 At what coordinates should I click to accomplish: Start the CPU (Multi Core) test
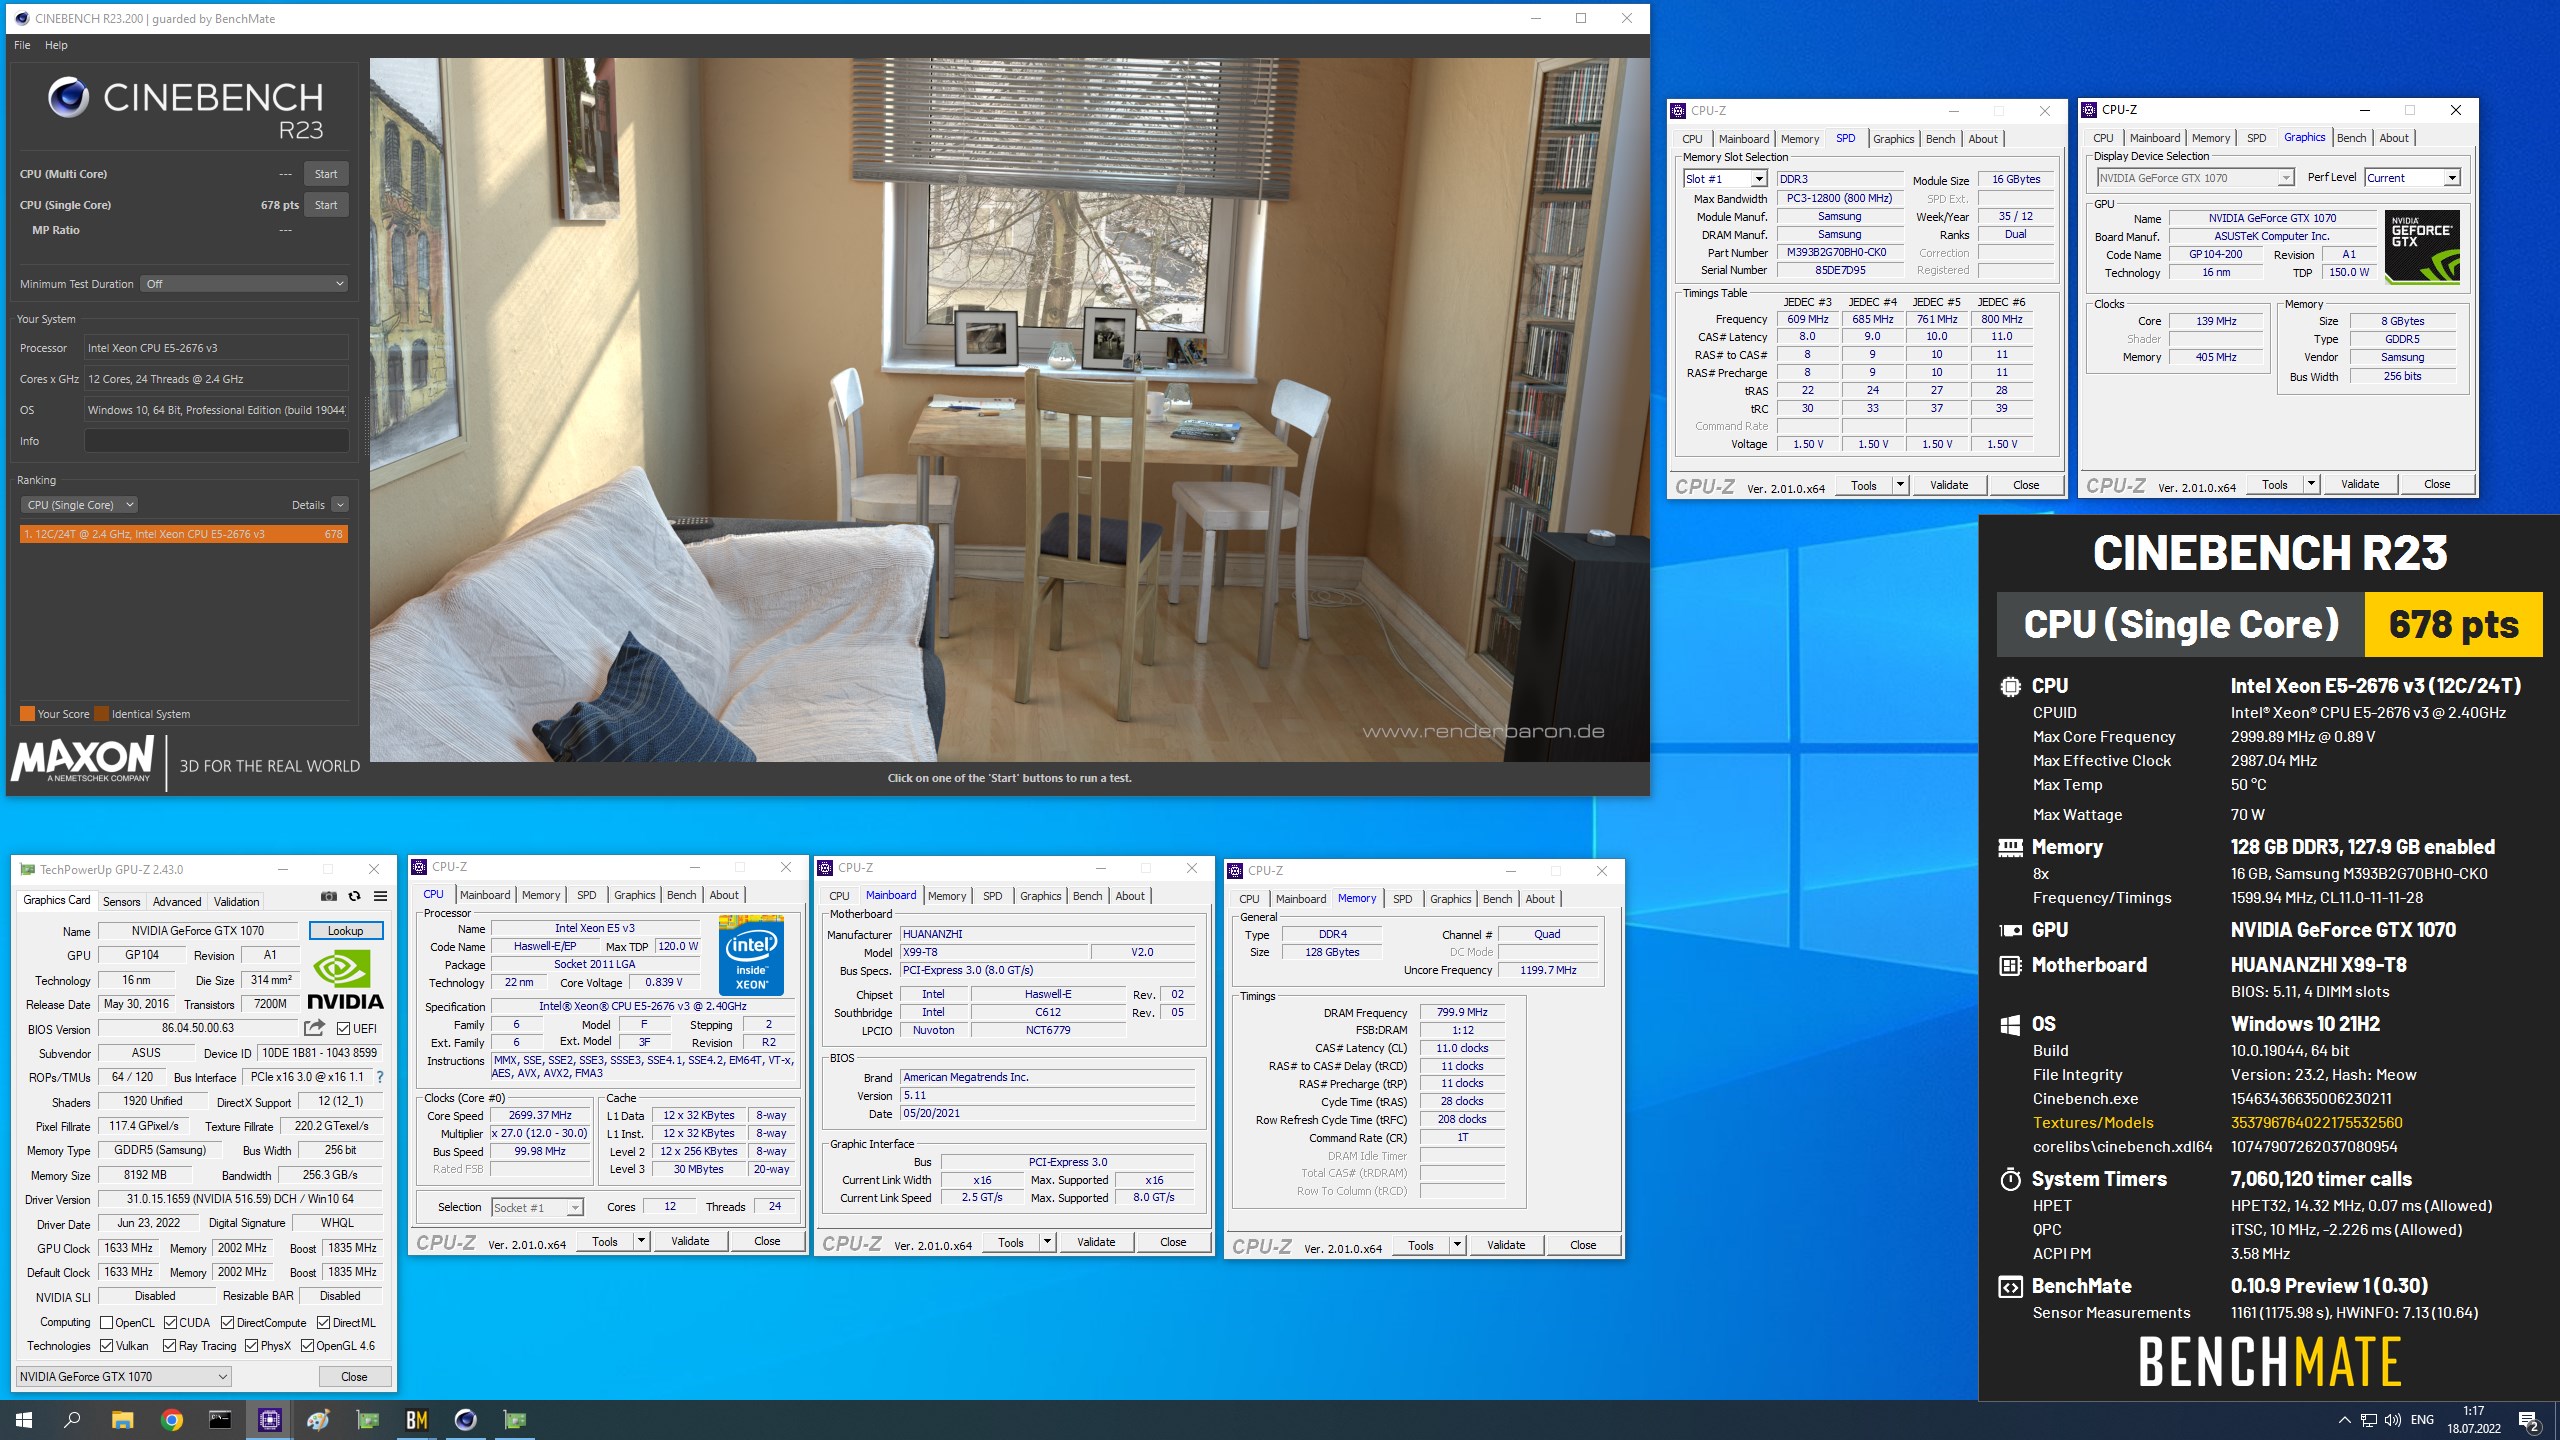326,174
